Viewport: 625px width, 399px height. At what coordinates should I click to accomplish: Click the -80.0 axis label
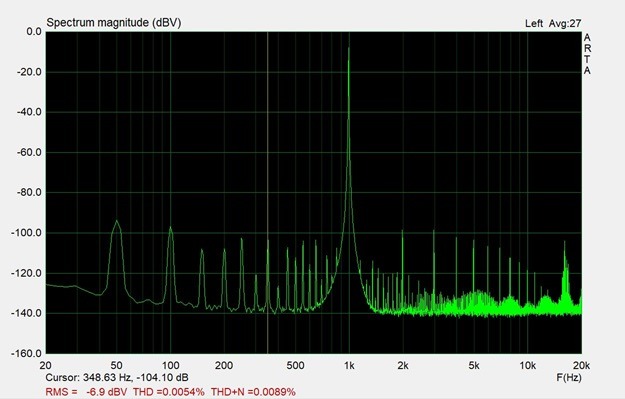[x=29, y=193]
